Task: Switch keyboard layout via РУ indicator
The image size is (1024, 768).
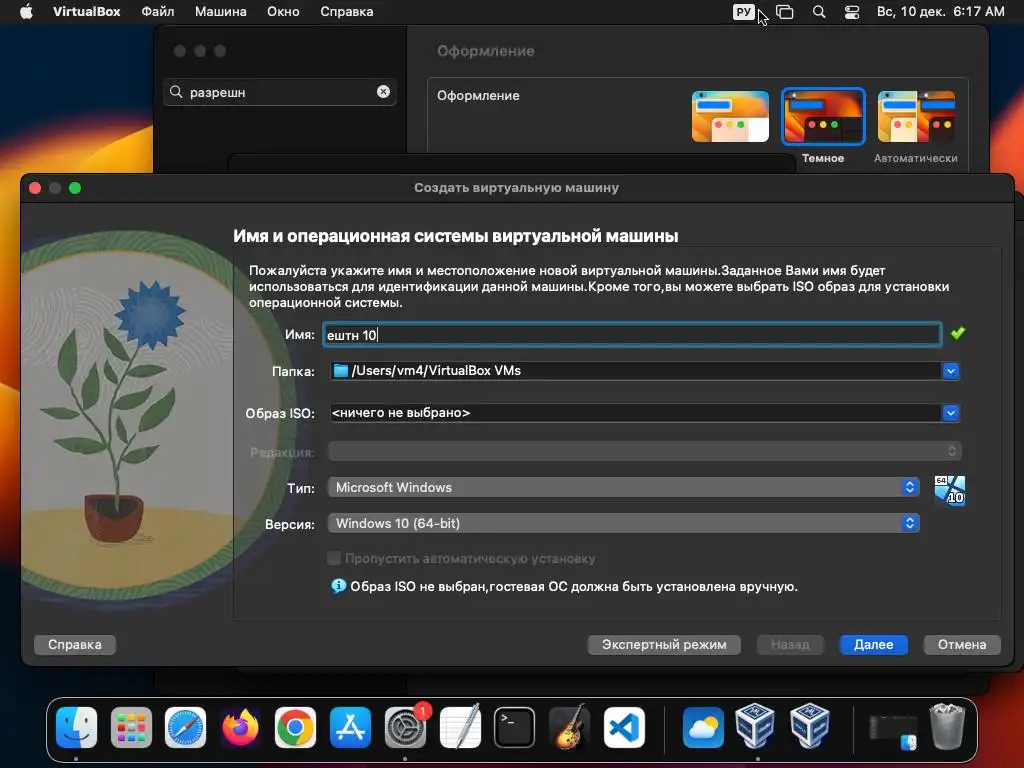Action: click(x=743, y=12)
